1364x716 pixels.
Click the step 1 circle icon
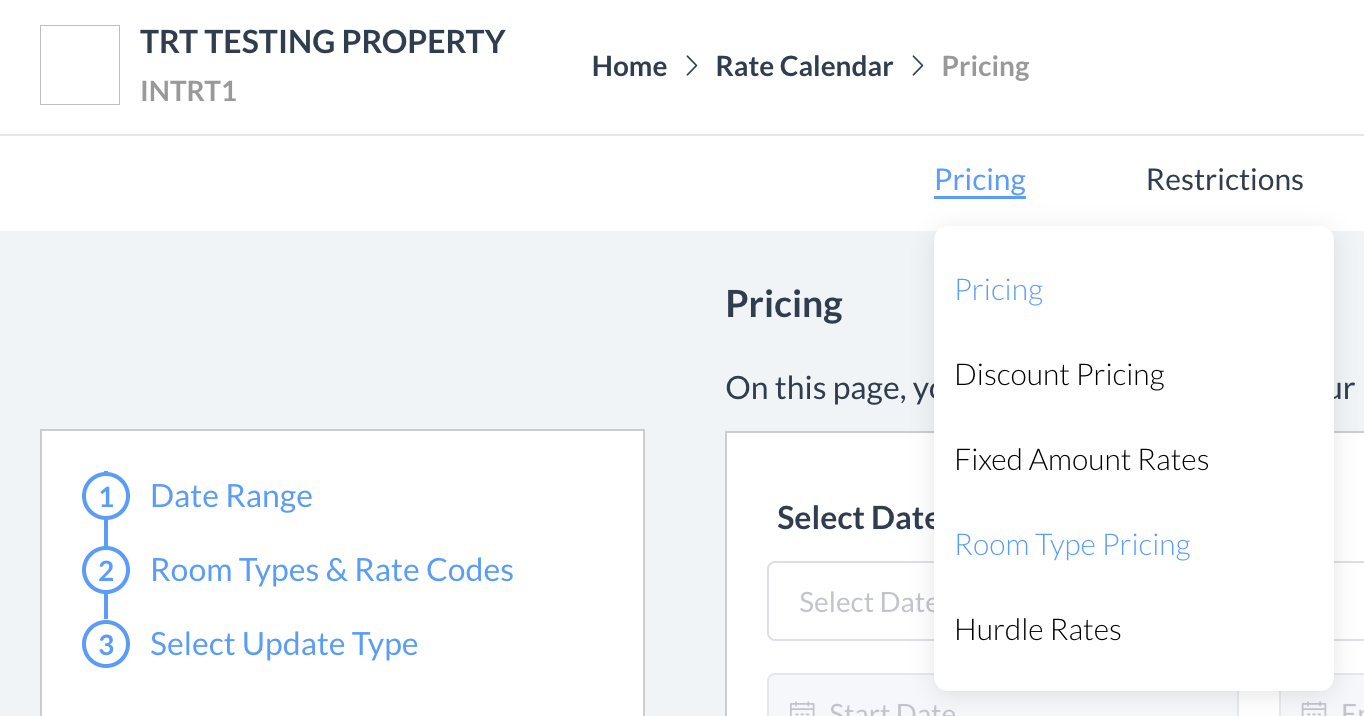click(x=106, y=496)
